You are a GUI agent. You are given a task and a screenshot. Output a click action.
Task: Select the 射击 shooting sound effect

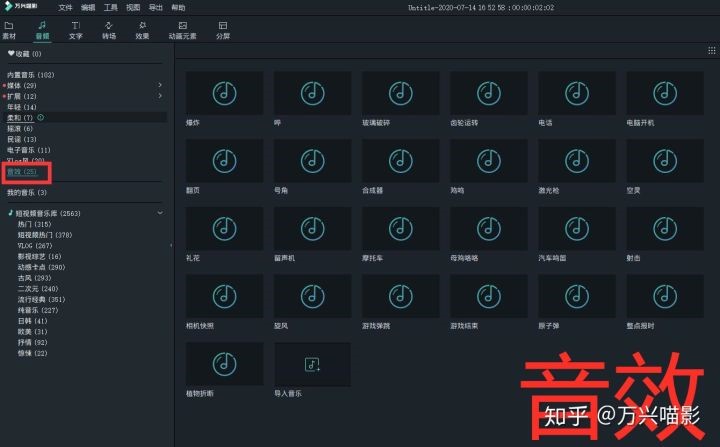click(665, 228)
